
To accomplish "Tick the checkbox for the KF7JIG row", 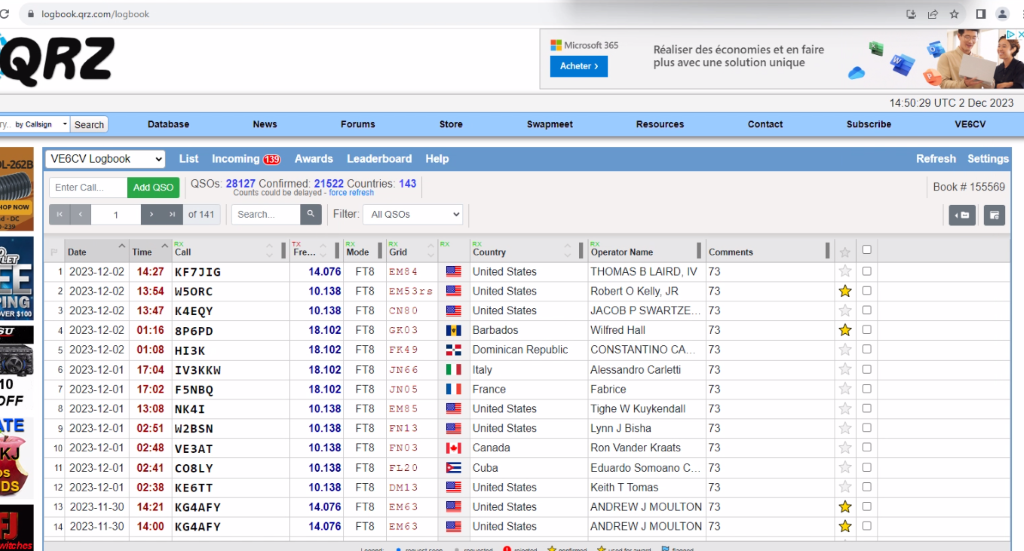I will 867,271.
